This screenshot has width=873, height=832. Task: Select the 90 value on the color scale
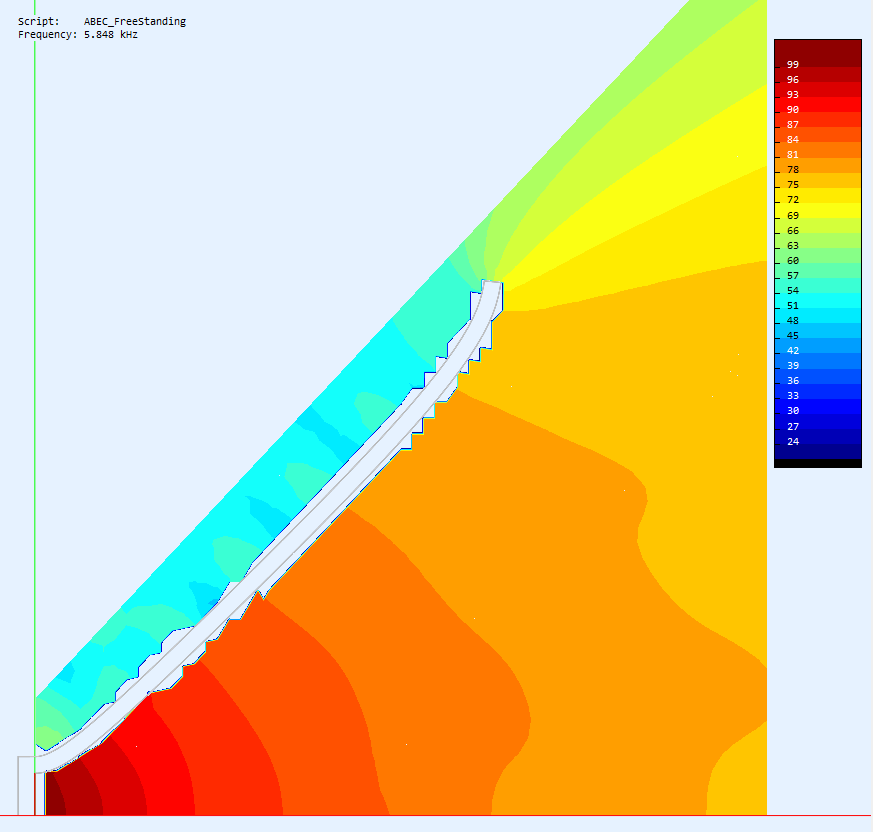tap(793, 110)
